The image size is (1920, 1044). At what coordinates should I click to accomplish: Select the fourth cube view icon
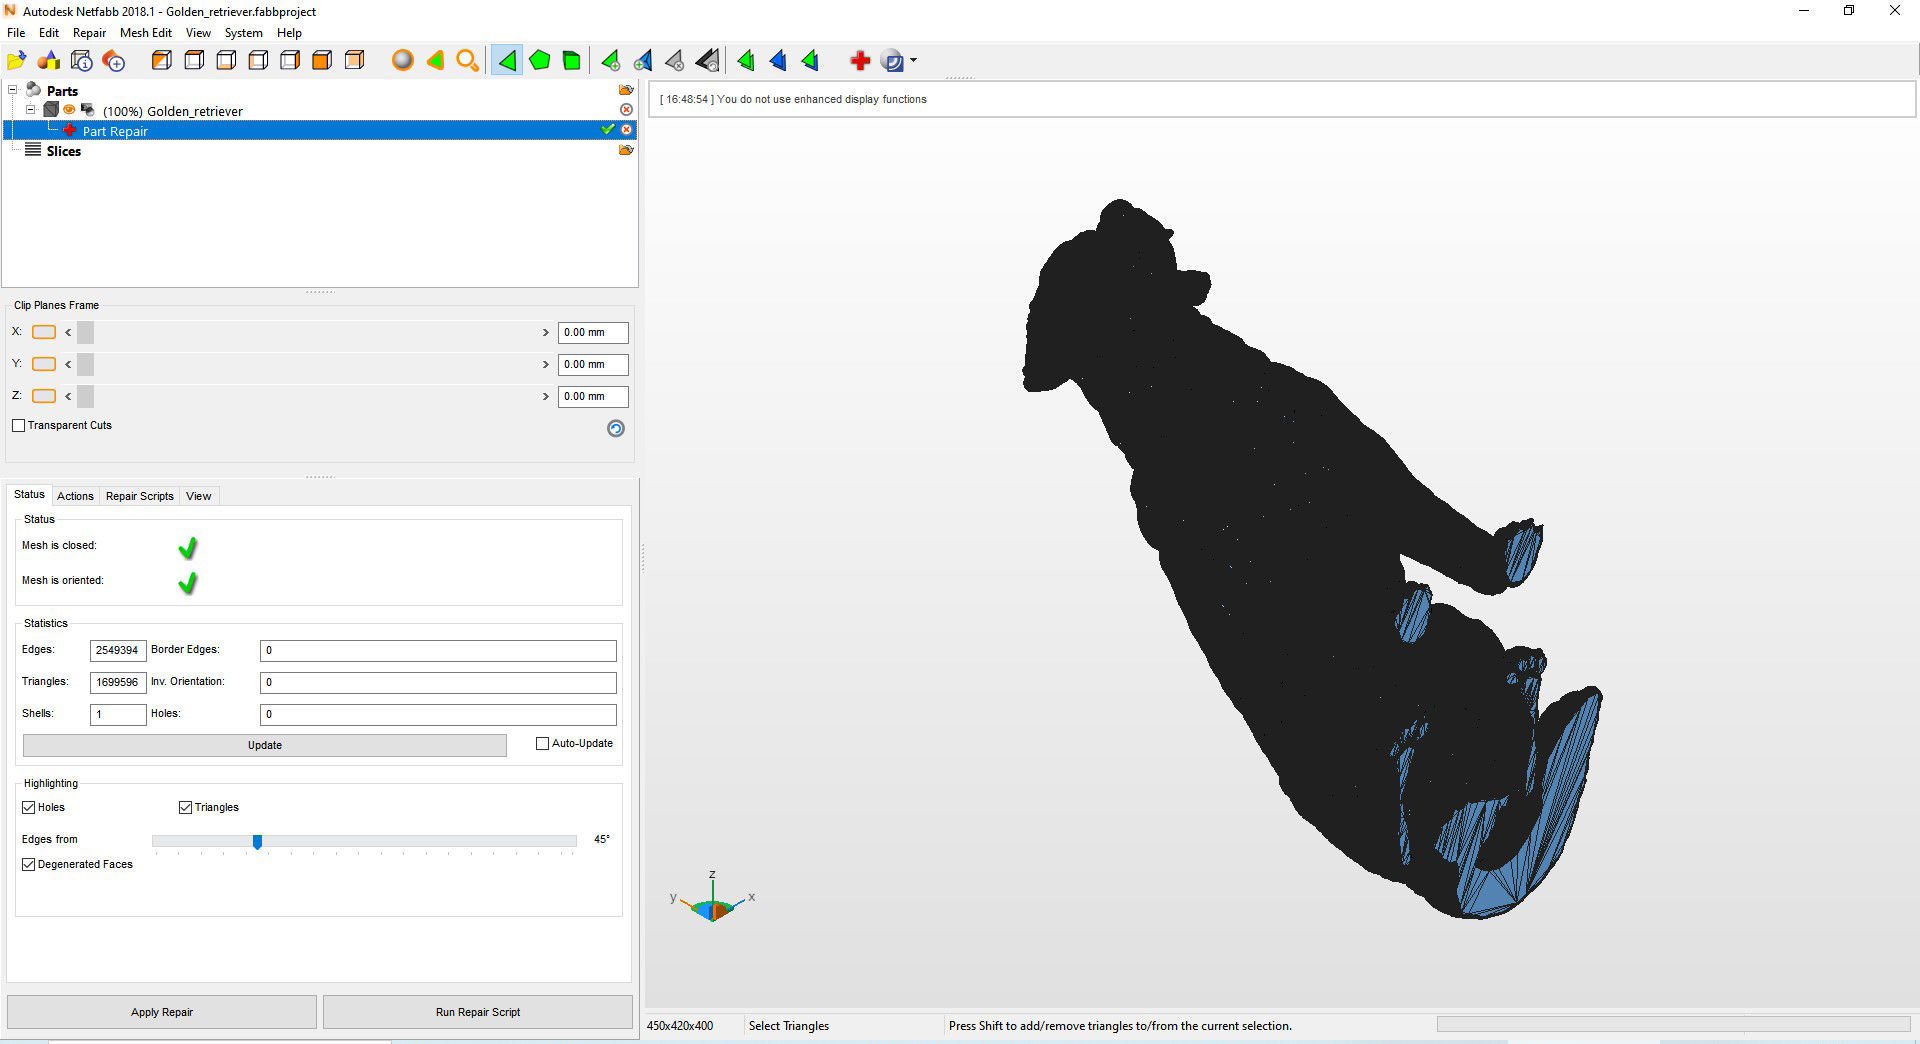coord(258,61)
